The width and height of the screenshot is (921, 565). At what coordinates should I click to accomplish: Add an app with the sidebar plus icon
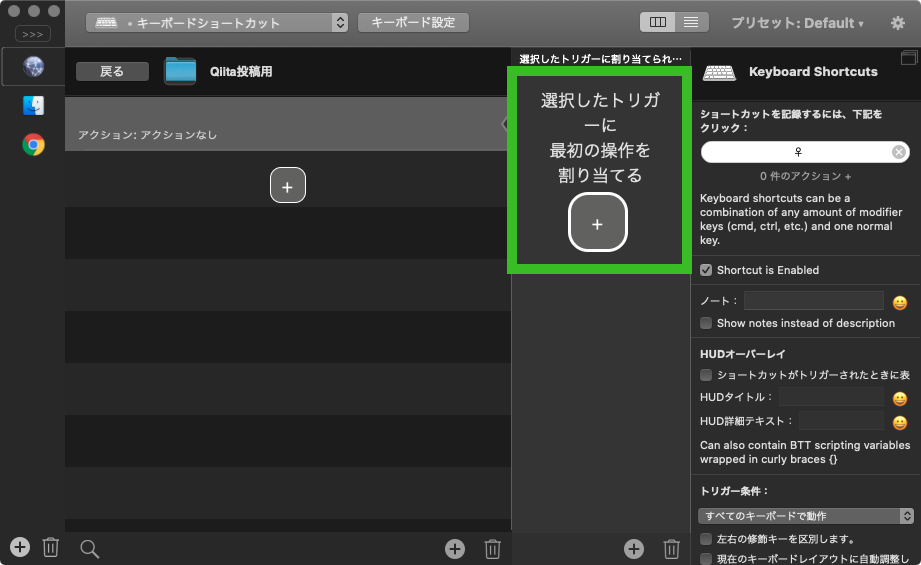[19, 547]
